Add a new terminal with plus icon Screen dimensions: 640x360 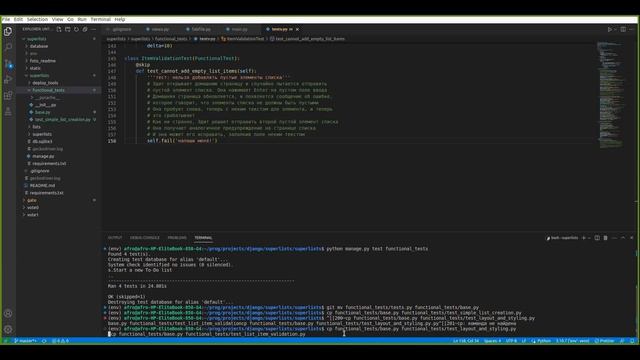click(584, 238)
